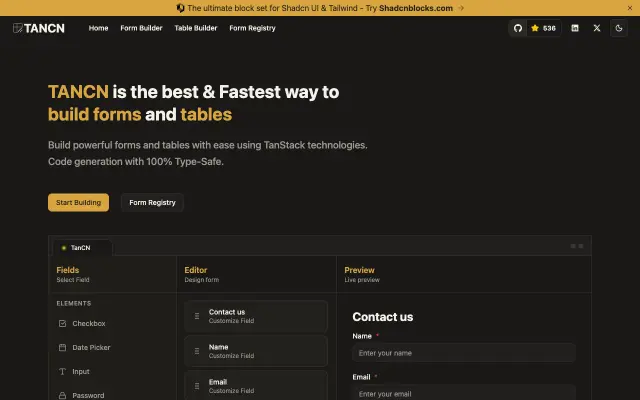640x400 pixels.
Task: Click the Shadcnblocks logo icon in the banner
Action: click(x=180, y=8)
